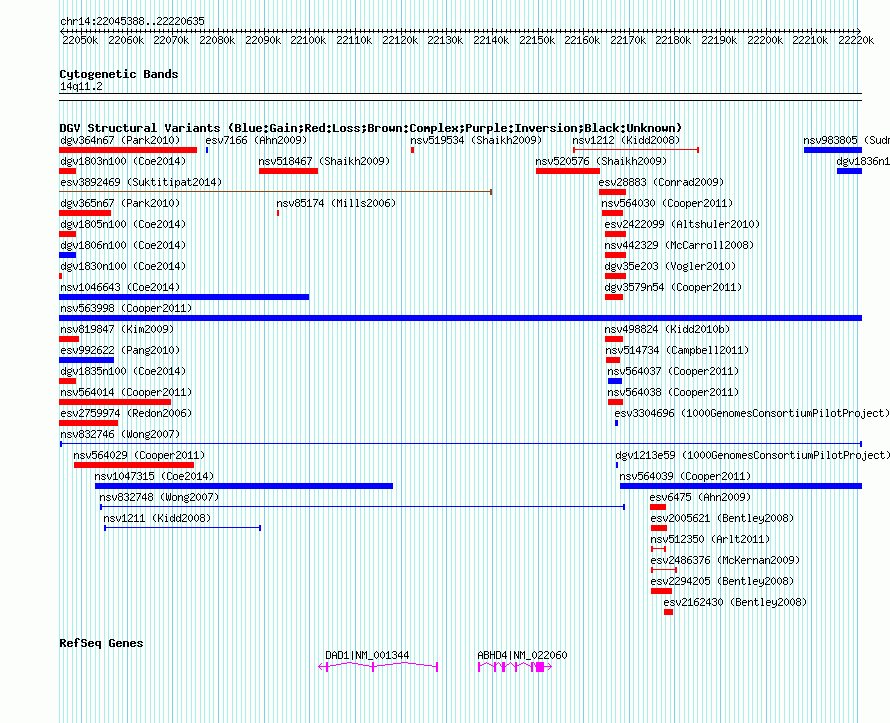Click nsv564037 (Cooper2011) label
Screen dimensions: 890x723
click(x=673, y=371)
